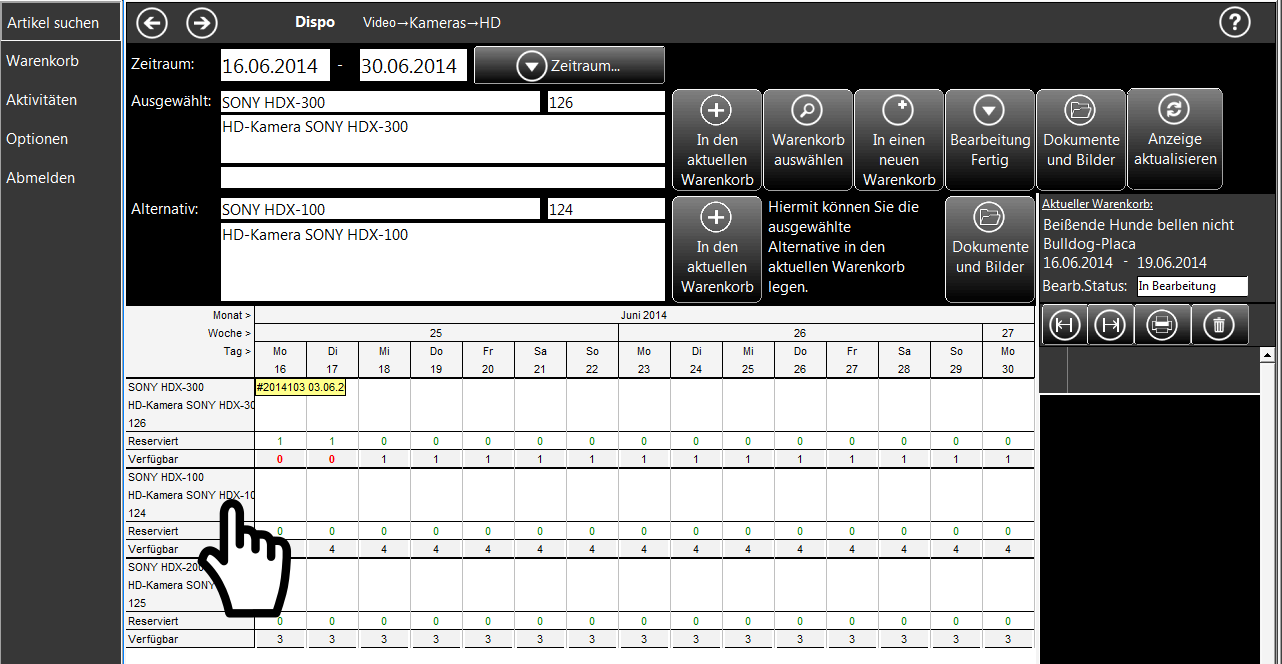Open the Zeitraum... dropdown button
Image resolution: width=1282 pixels, height=664 pixels.
(x=569, y=66)
